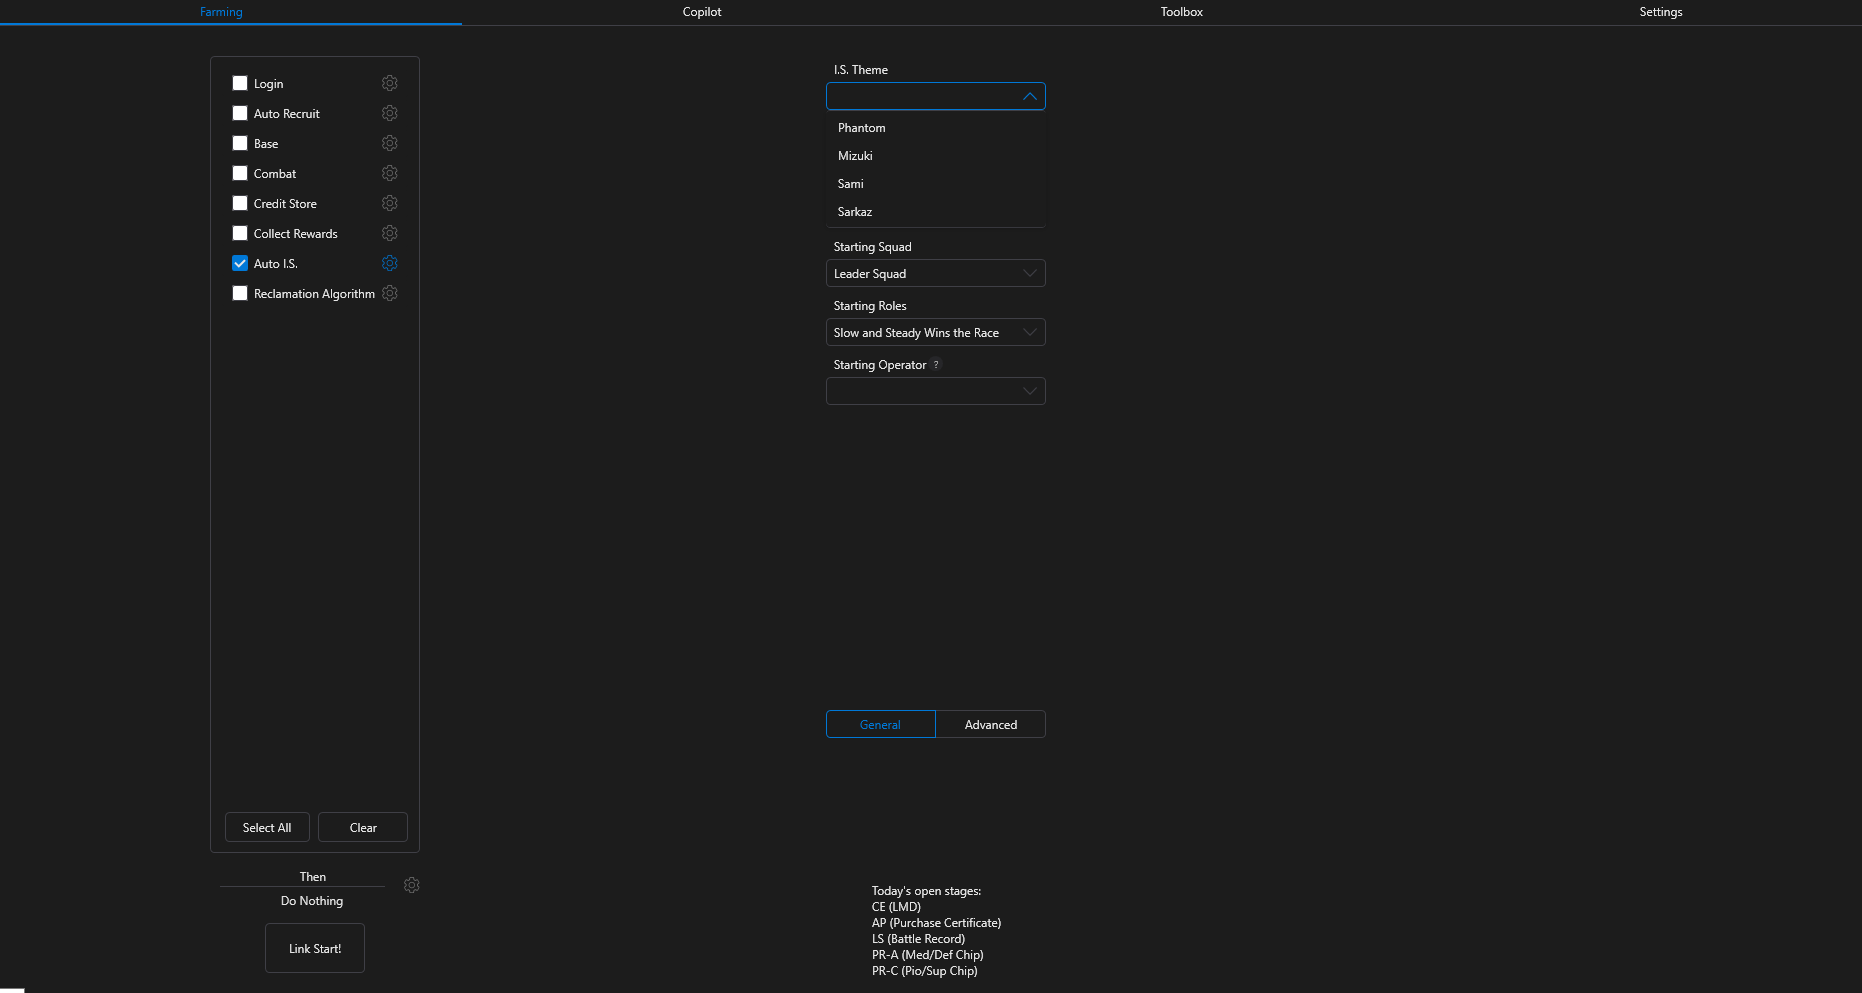Open settings gear for Base task
The width and height of the screenshot is (1862, 993).
pos(390,143)
